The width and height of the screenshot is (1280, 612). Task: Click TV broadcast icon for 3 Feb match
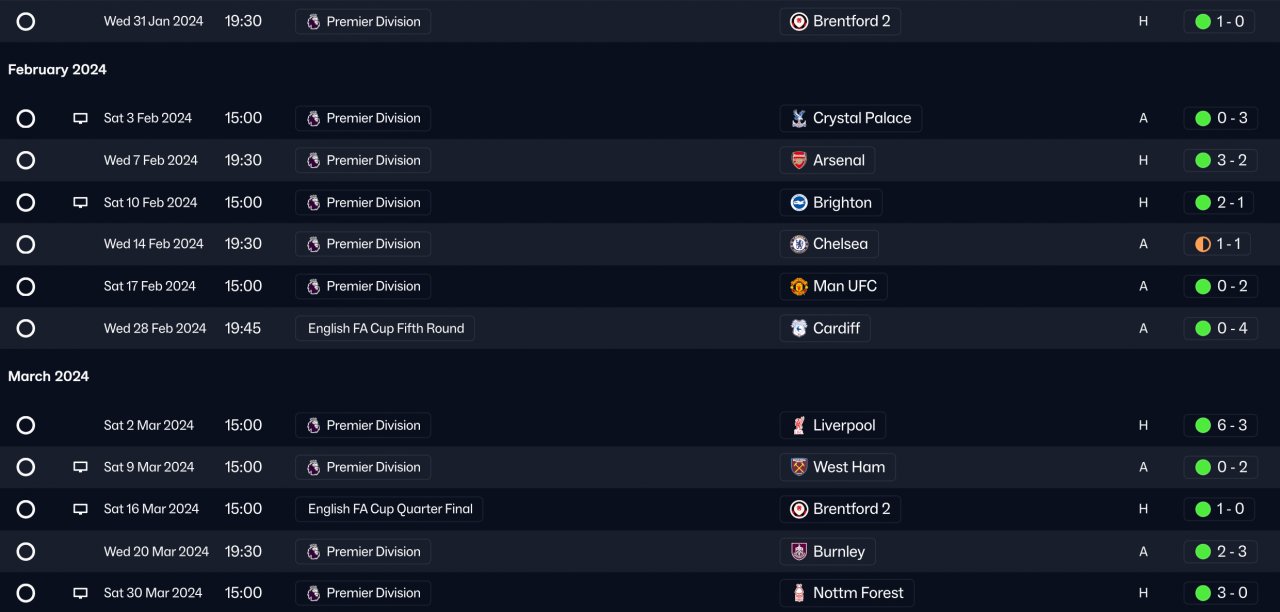pos(80,118)
